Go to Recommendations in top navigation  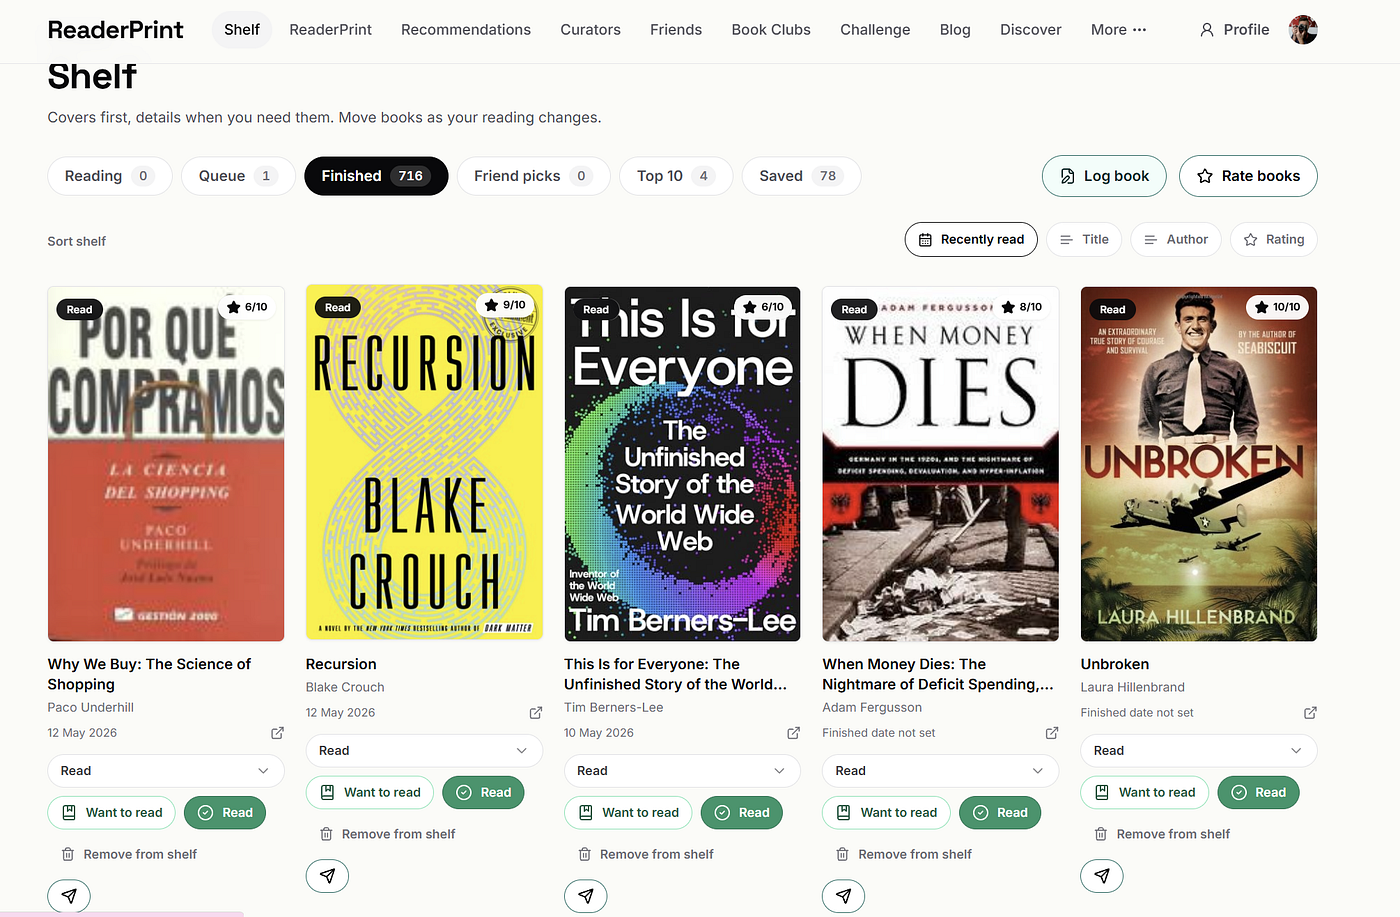point(466,30)
